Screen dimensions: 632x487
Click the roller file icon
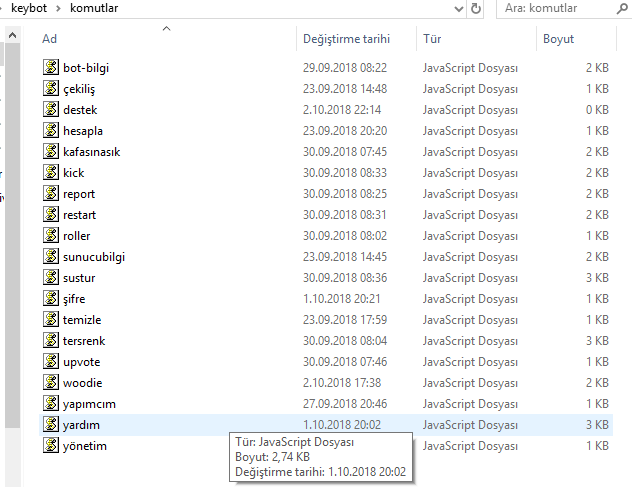[51, 235]
